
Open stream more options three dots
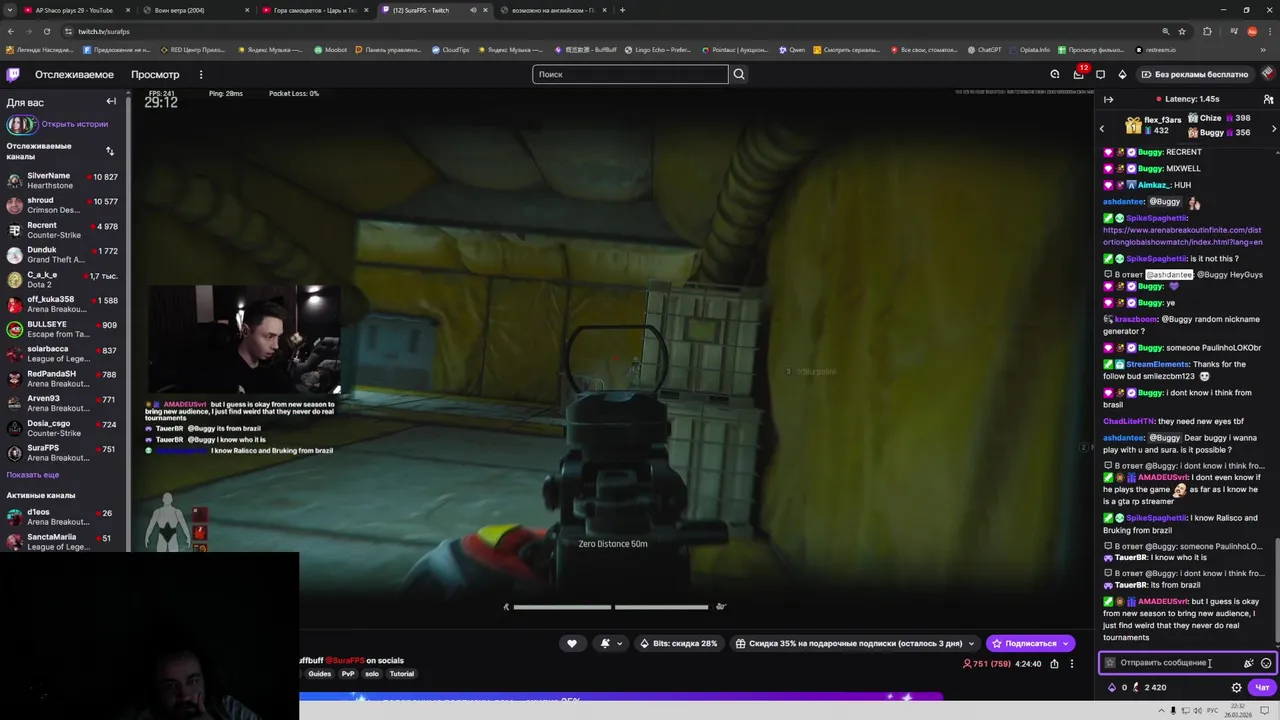tap(1071, 663)
